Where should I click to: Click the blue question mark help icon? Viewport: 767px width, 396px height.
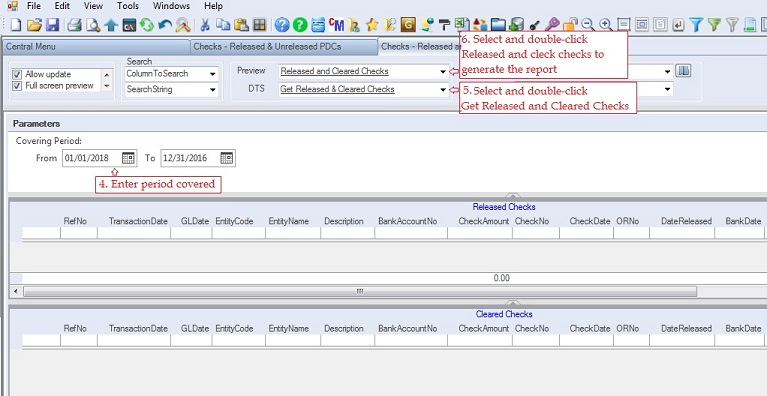coord(282,24)
